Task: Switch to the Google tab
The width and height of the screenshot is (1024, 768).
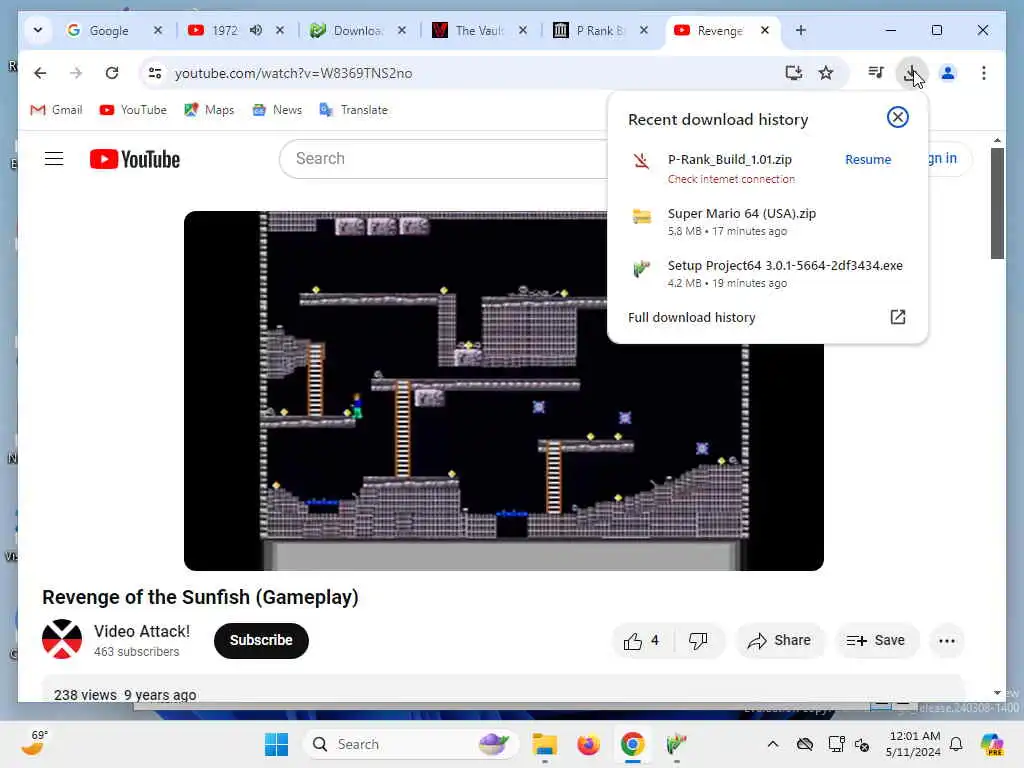Action: coord(108,30)
